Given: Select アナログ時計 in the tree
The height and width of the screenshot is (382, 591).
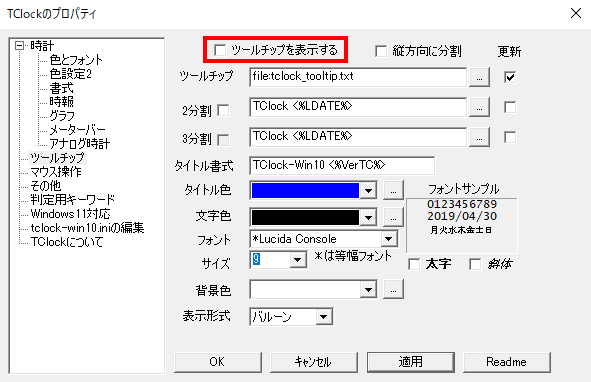Looking at the screenshot, I should tap(80, 144).
